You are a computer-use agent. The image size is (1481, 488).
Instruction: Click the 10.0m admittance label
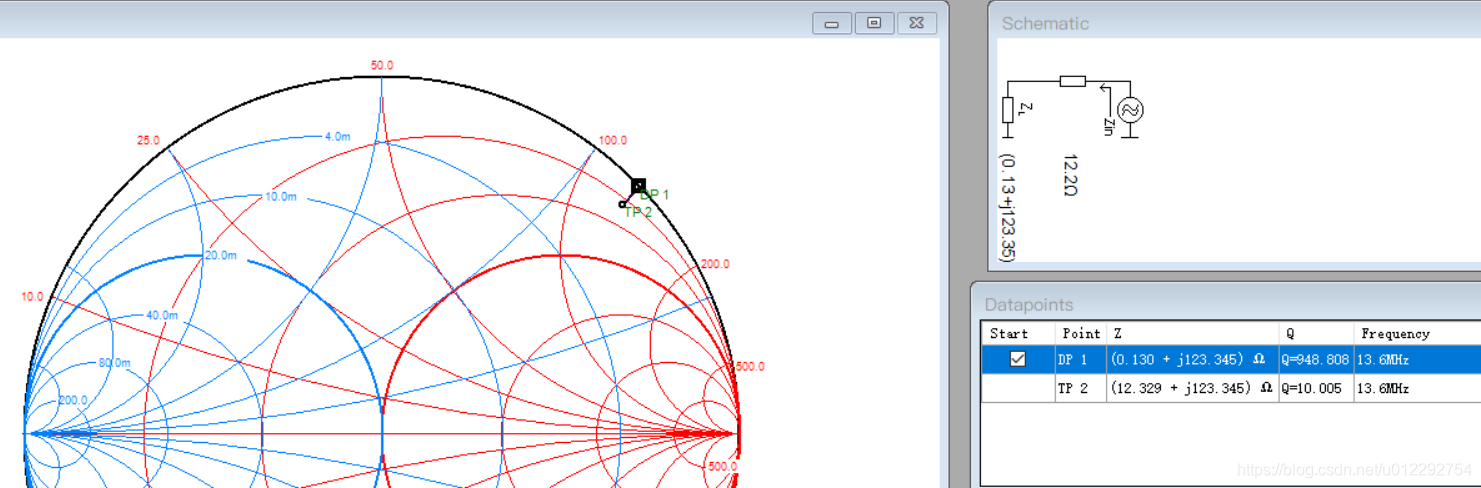pyautogui.click(x=281, y=197)
